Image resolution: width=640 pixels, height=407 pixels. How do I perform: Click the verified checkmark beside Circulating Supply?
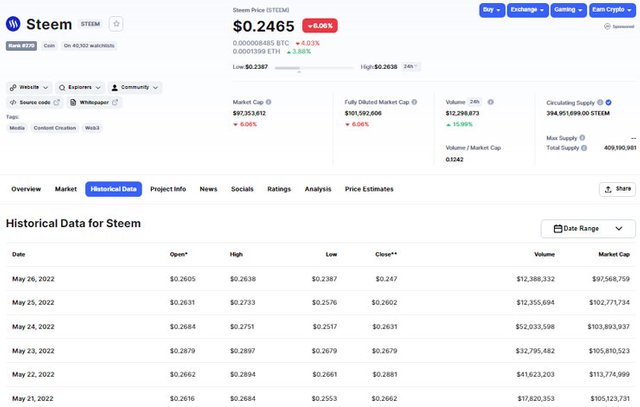point(609,102)
